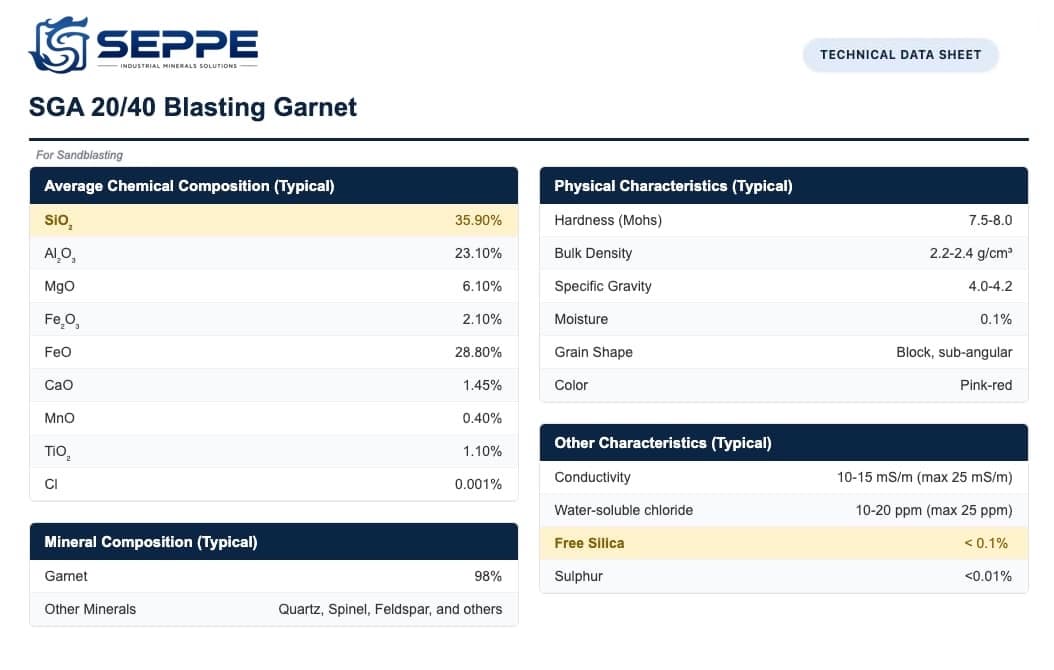Click the highlighted Free Silica label
This screenshot has height=670, width=1054.
pos(589,543)
